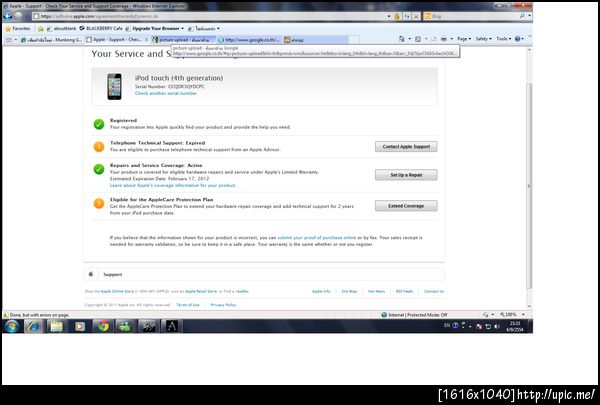
Task: Switch to the picture upload tab
Action: coord(183,39)
